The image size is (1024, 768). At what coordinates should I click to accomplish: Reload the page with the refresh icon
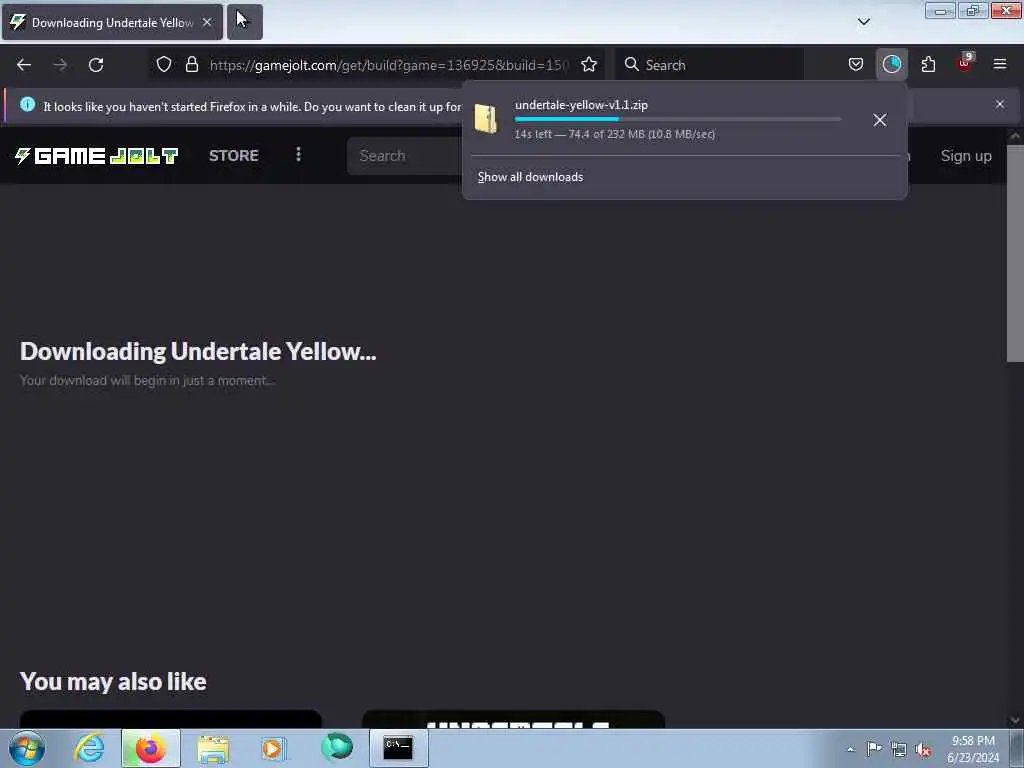[x=96, y=65]
